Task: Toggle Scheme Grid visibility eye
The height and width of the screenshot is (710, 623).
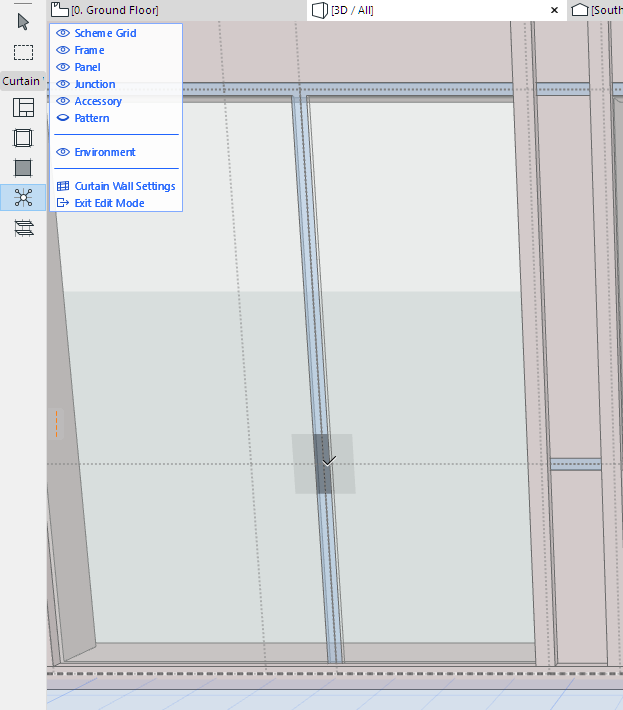Action: point(63,33)
